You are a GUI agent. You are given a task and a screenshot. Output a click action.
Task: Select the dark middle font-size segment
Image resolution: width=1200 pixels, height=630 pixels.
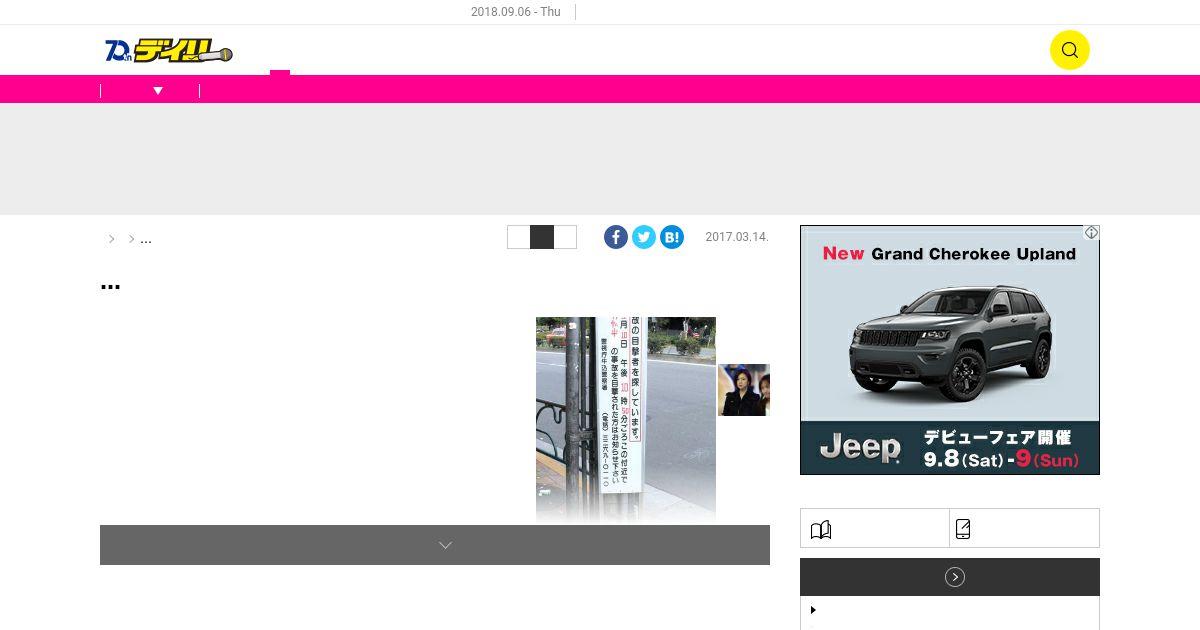pos(542,237)
